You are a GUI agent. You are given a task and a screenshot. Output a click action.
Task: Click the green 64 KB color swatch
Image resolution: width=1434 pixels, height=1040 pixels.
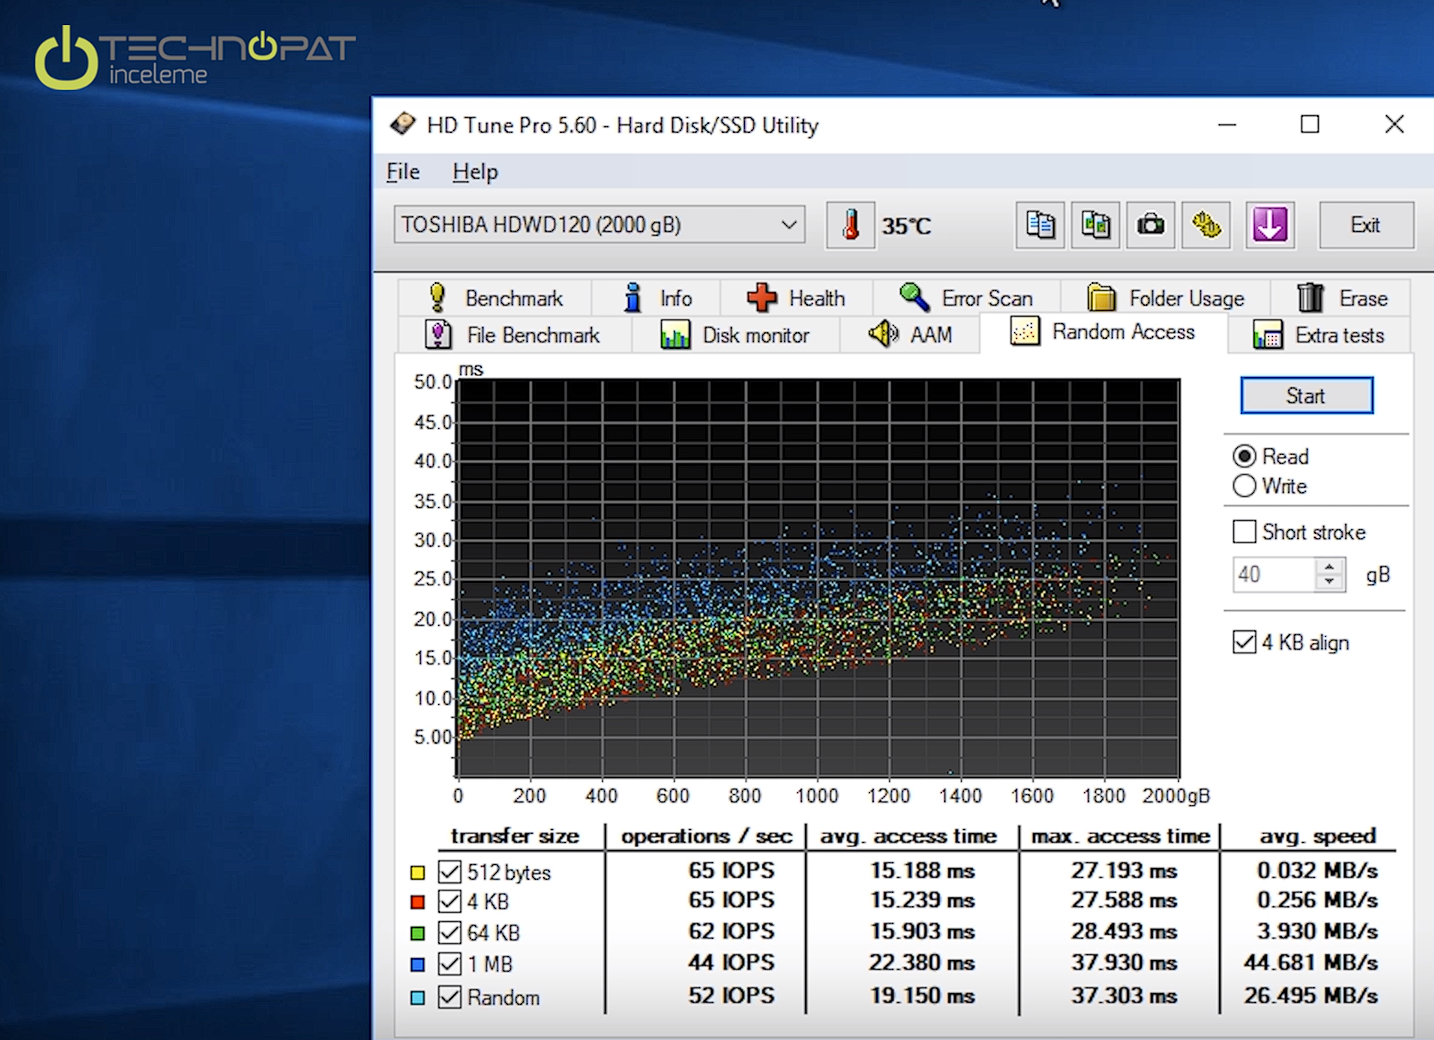pyautogui.click(x=418, y=934)
